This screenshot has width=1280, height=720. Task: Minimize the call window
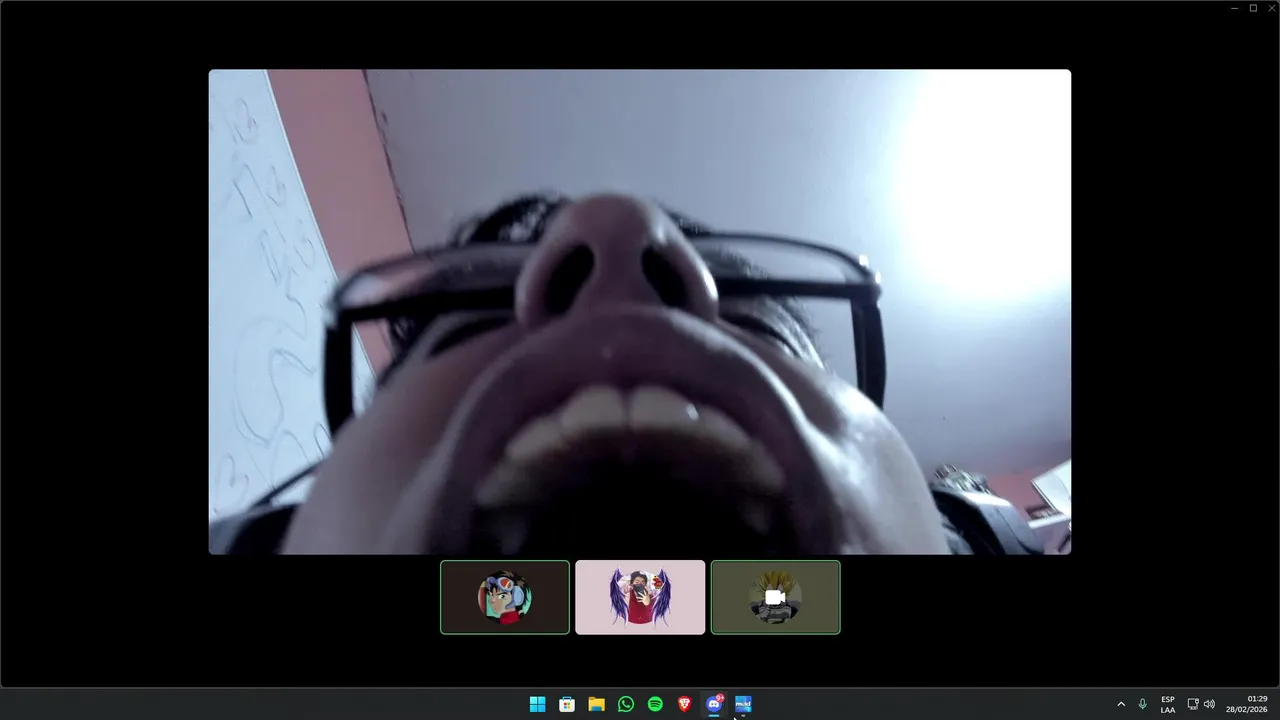tap(1235, 8)
